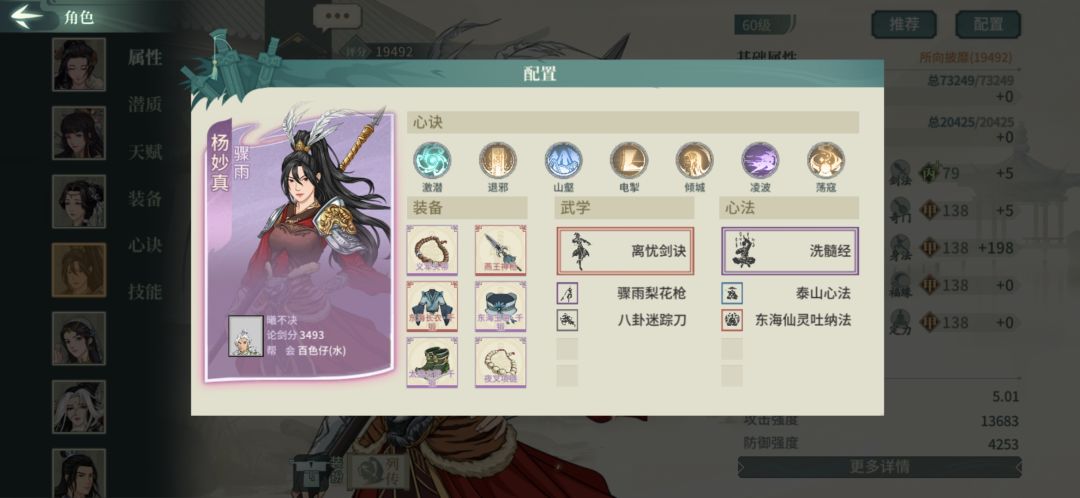Go back using the arrow icon
The width and height of the screenshot is (1080, 498).
[28, 16]
